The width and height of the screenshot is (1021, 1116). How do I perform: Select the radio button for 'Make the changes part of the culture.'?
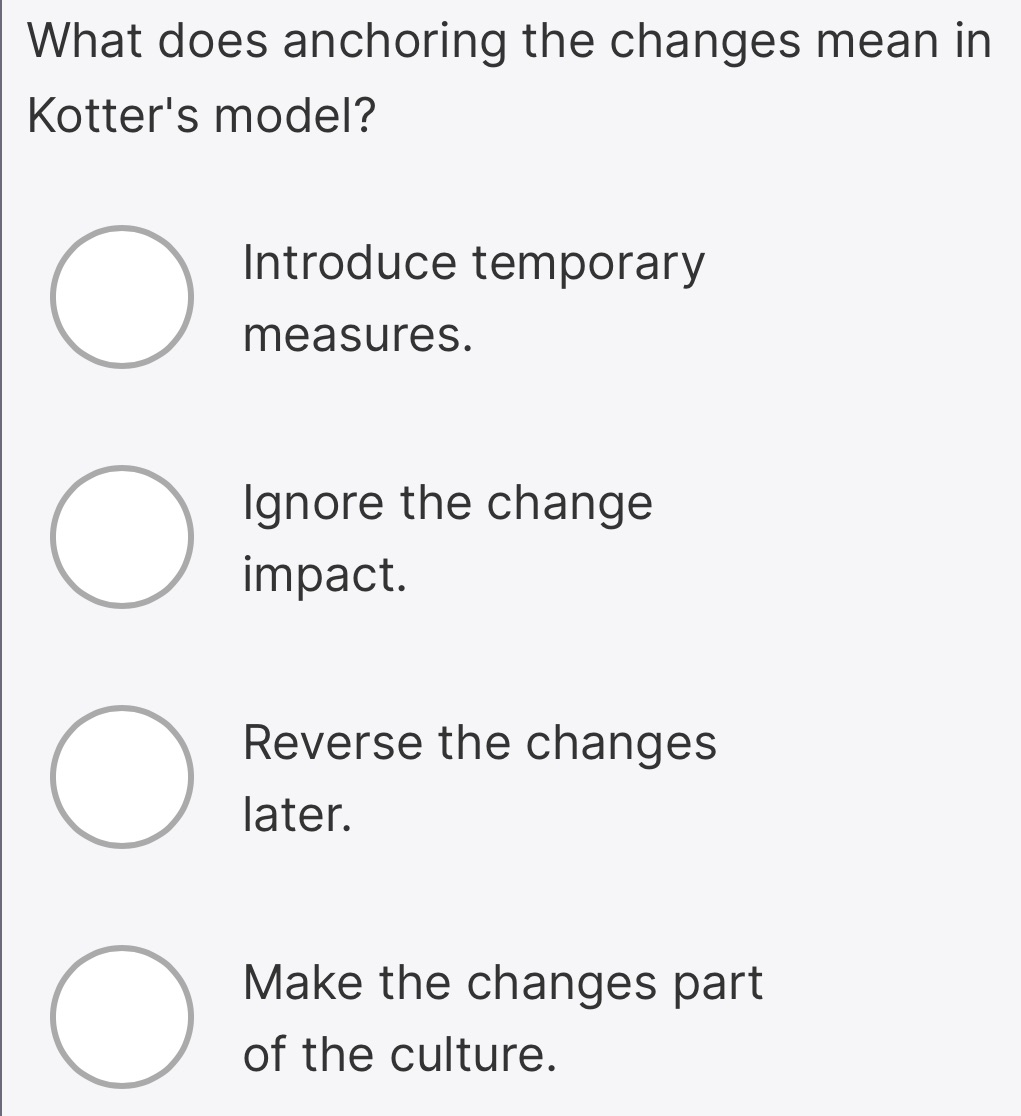[122, 1016]
